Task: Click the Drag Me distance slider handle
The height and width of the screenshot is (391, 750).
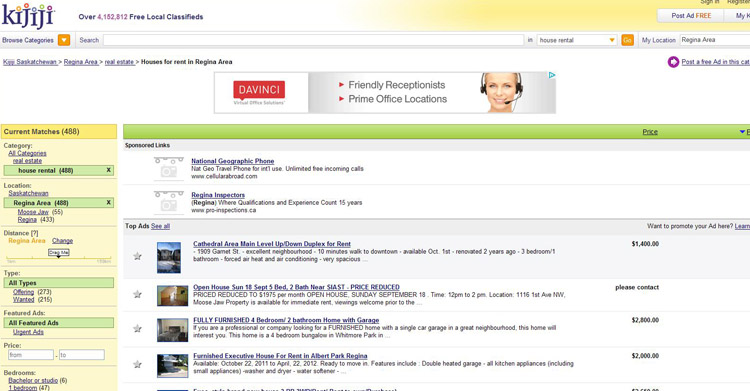Action: tap(58, 253)
